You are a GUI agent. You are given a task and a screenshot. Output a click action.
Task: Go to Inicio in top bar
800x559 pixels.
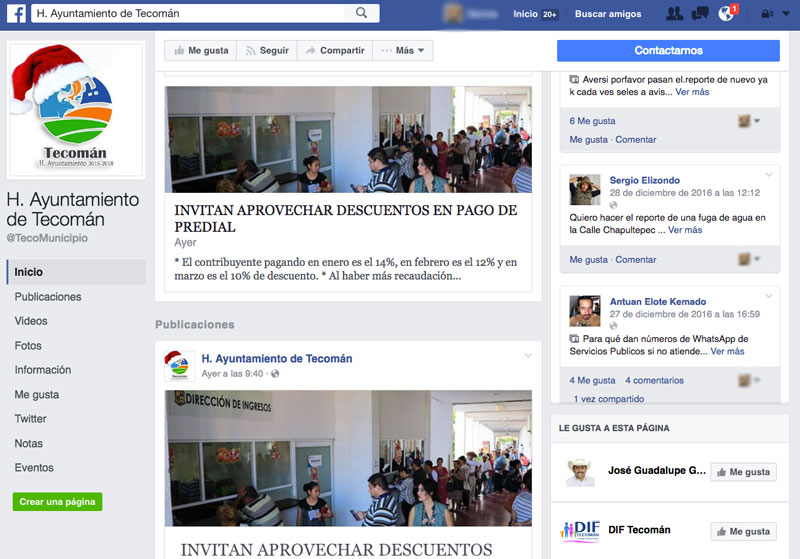coord(525,14)
